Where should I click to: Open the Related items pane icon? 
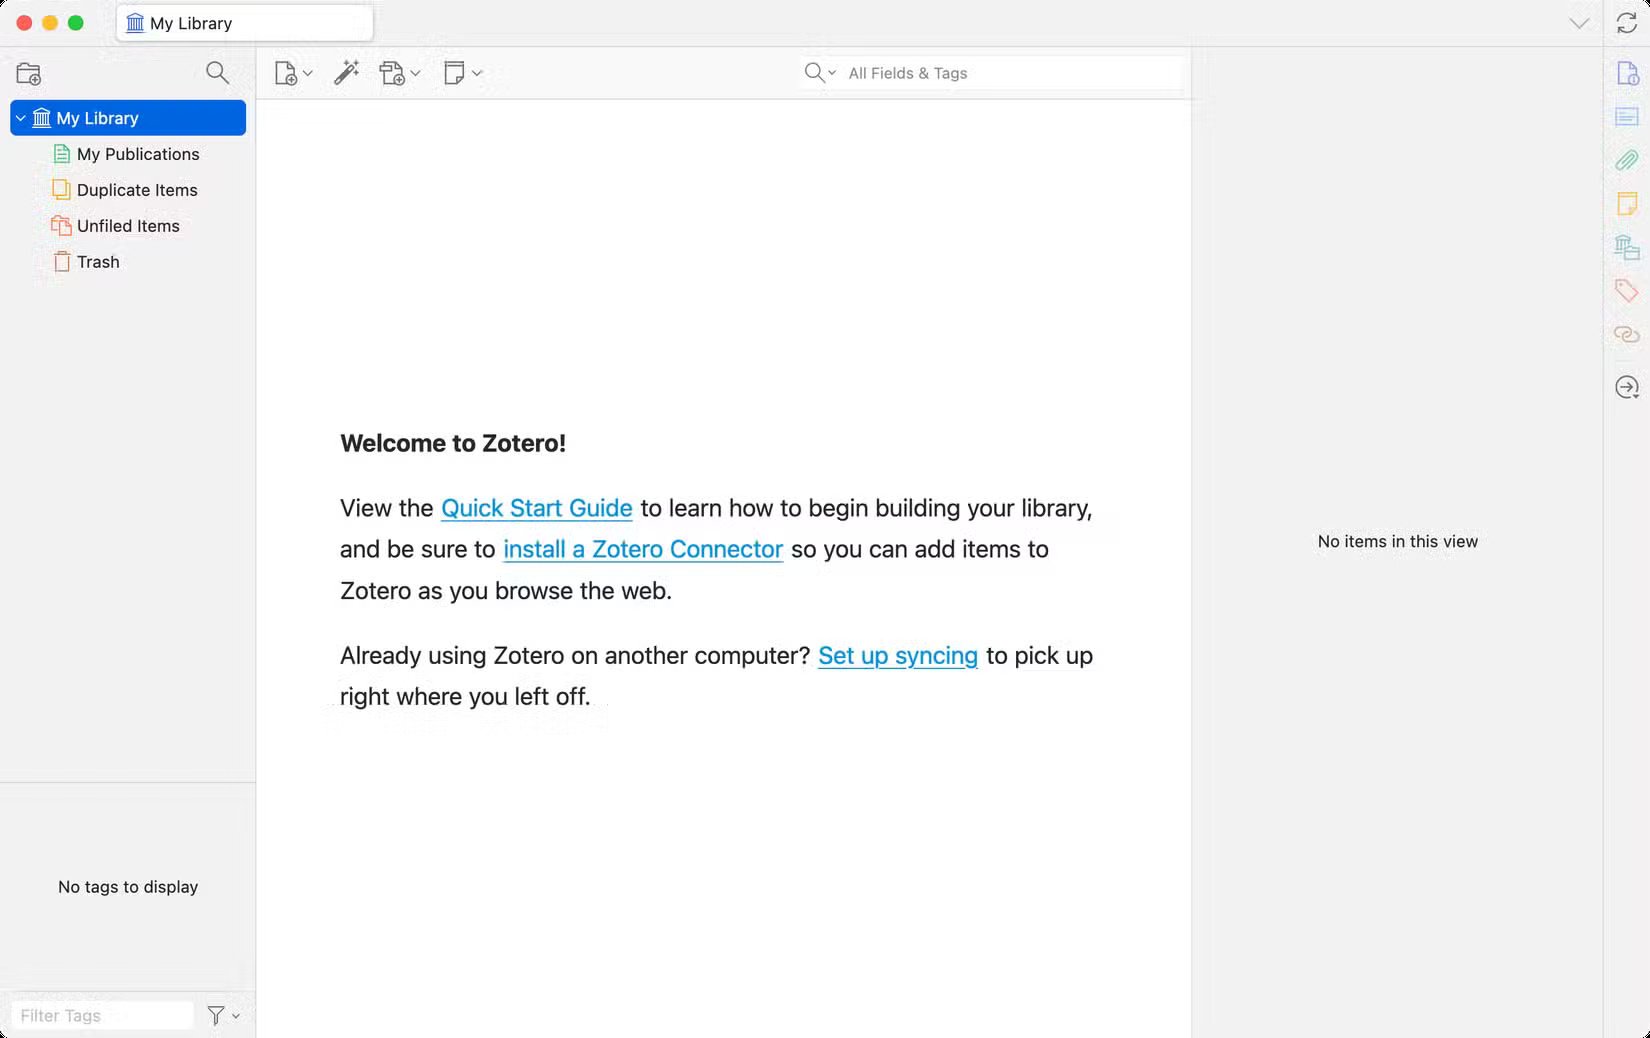coord(1627,334)
